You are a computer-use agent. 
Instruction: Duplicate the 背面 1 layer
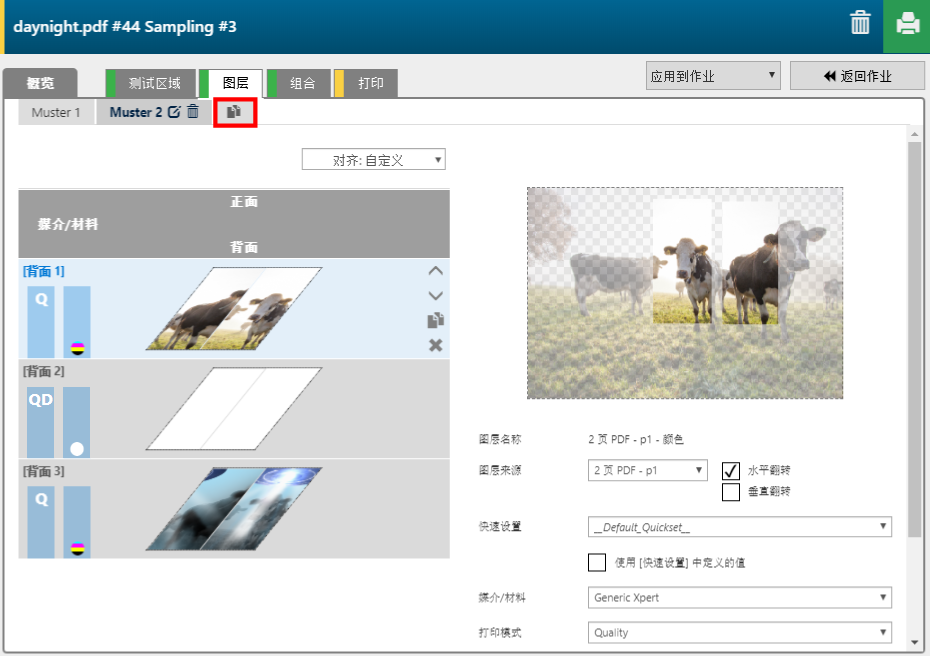435,320
